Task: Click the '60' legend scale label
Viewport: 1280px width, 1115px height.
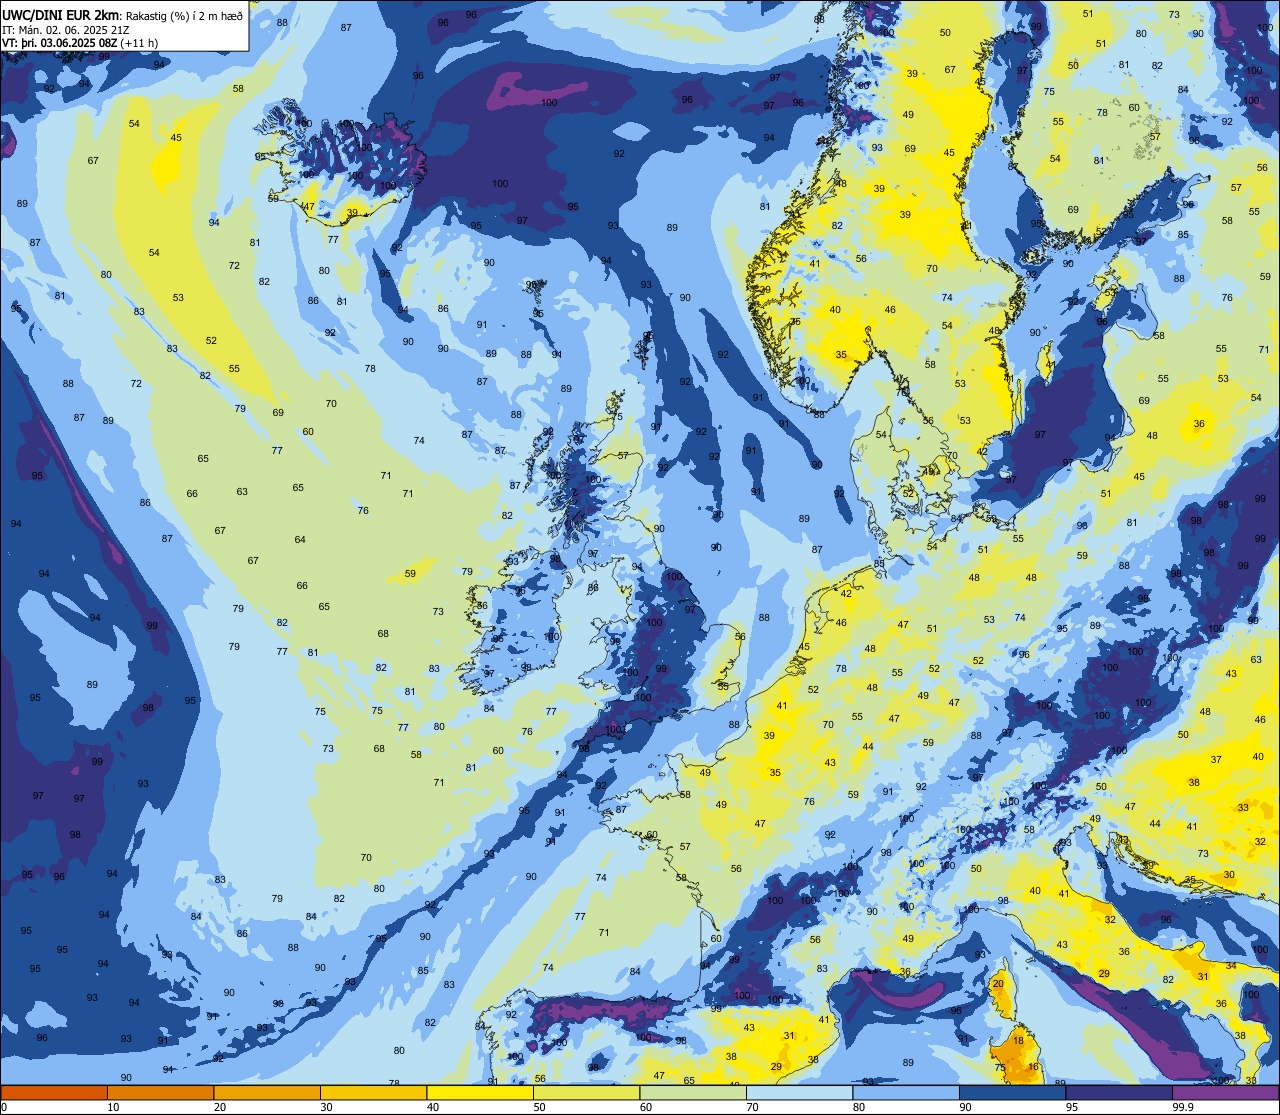Action: point(646,1106)
